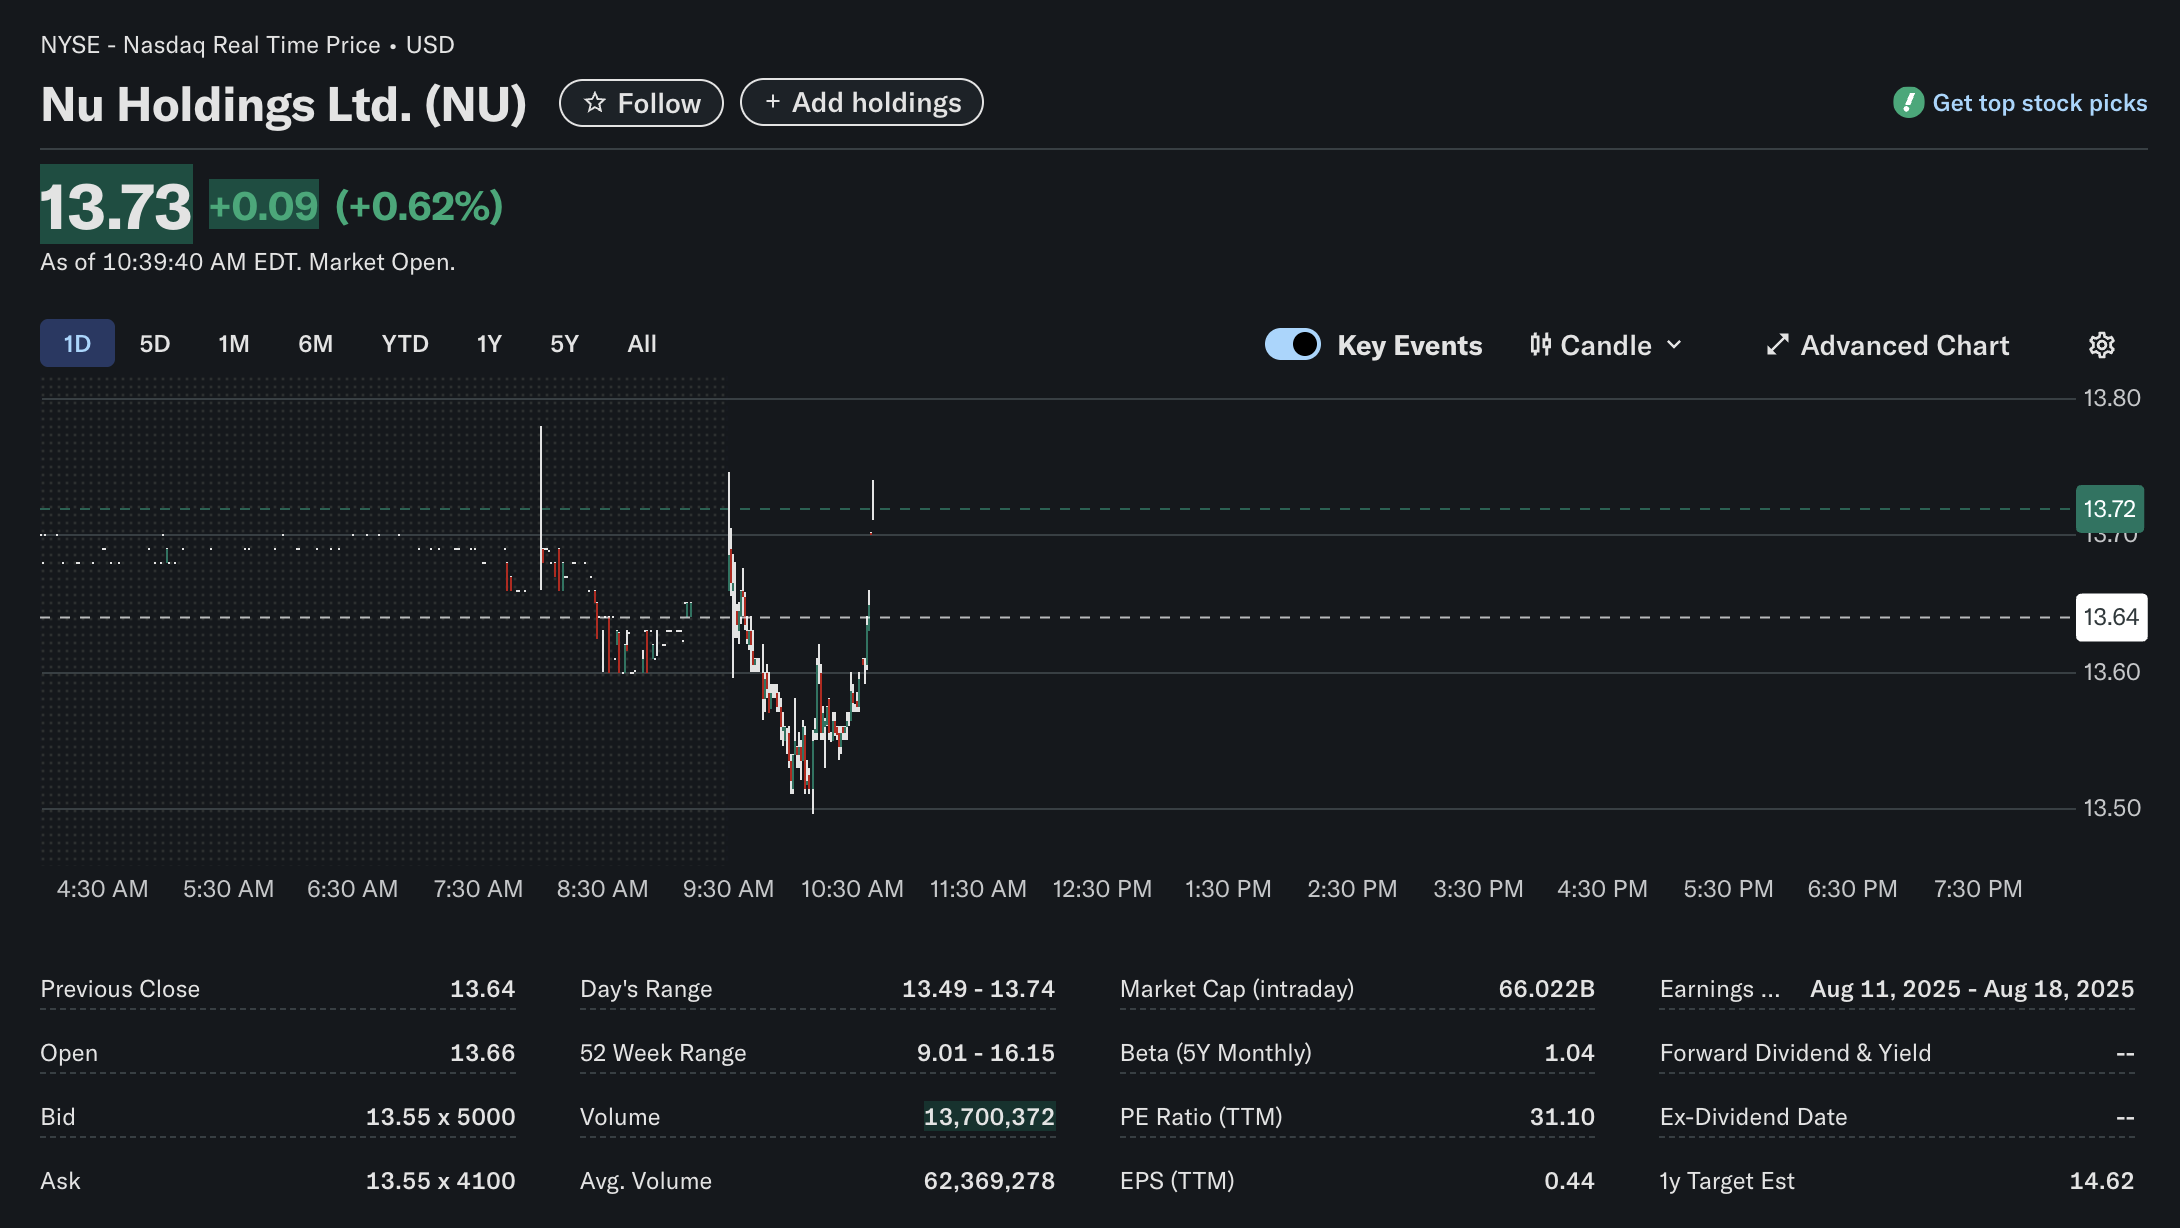Click the Market Cap value 66.022B

[x=1546, y=989]
